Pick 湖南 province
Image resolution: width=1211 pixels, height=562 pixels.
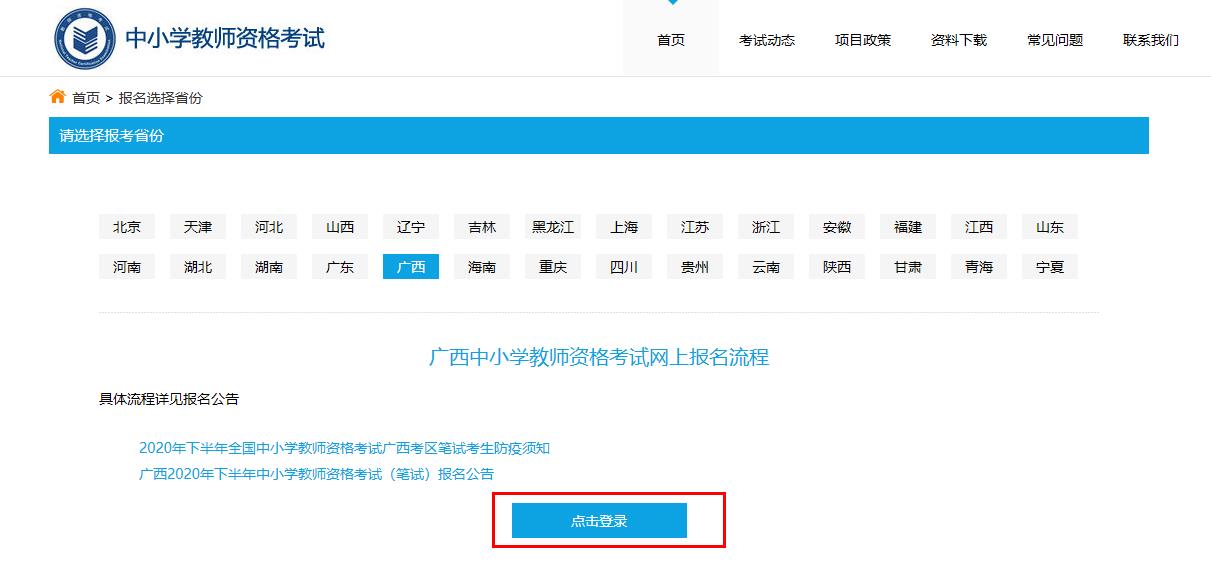(269, 267)
